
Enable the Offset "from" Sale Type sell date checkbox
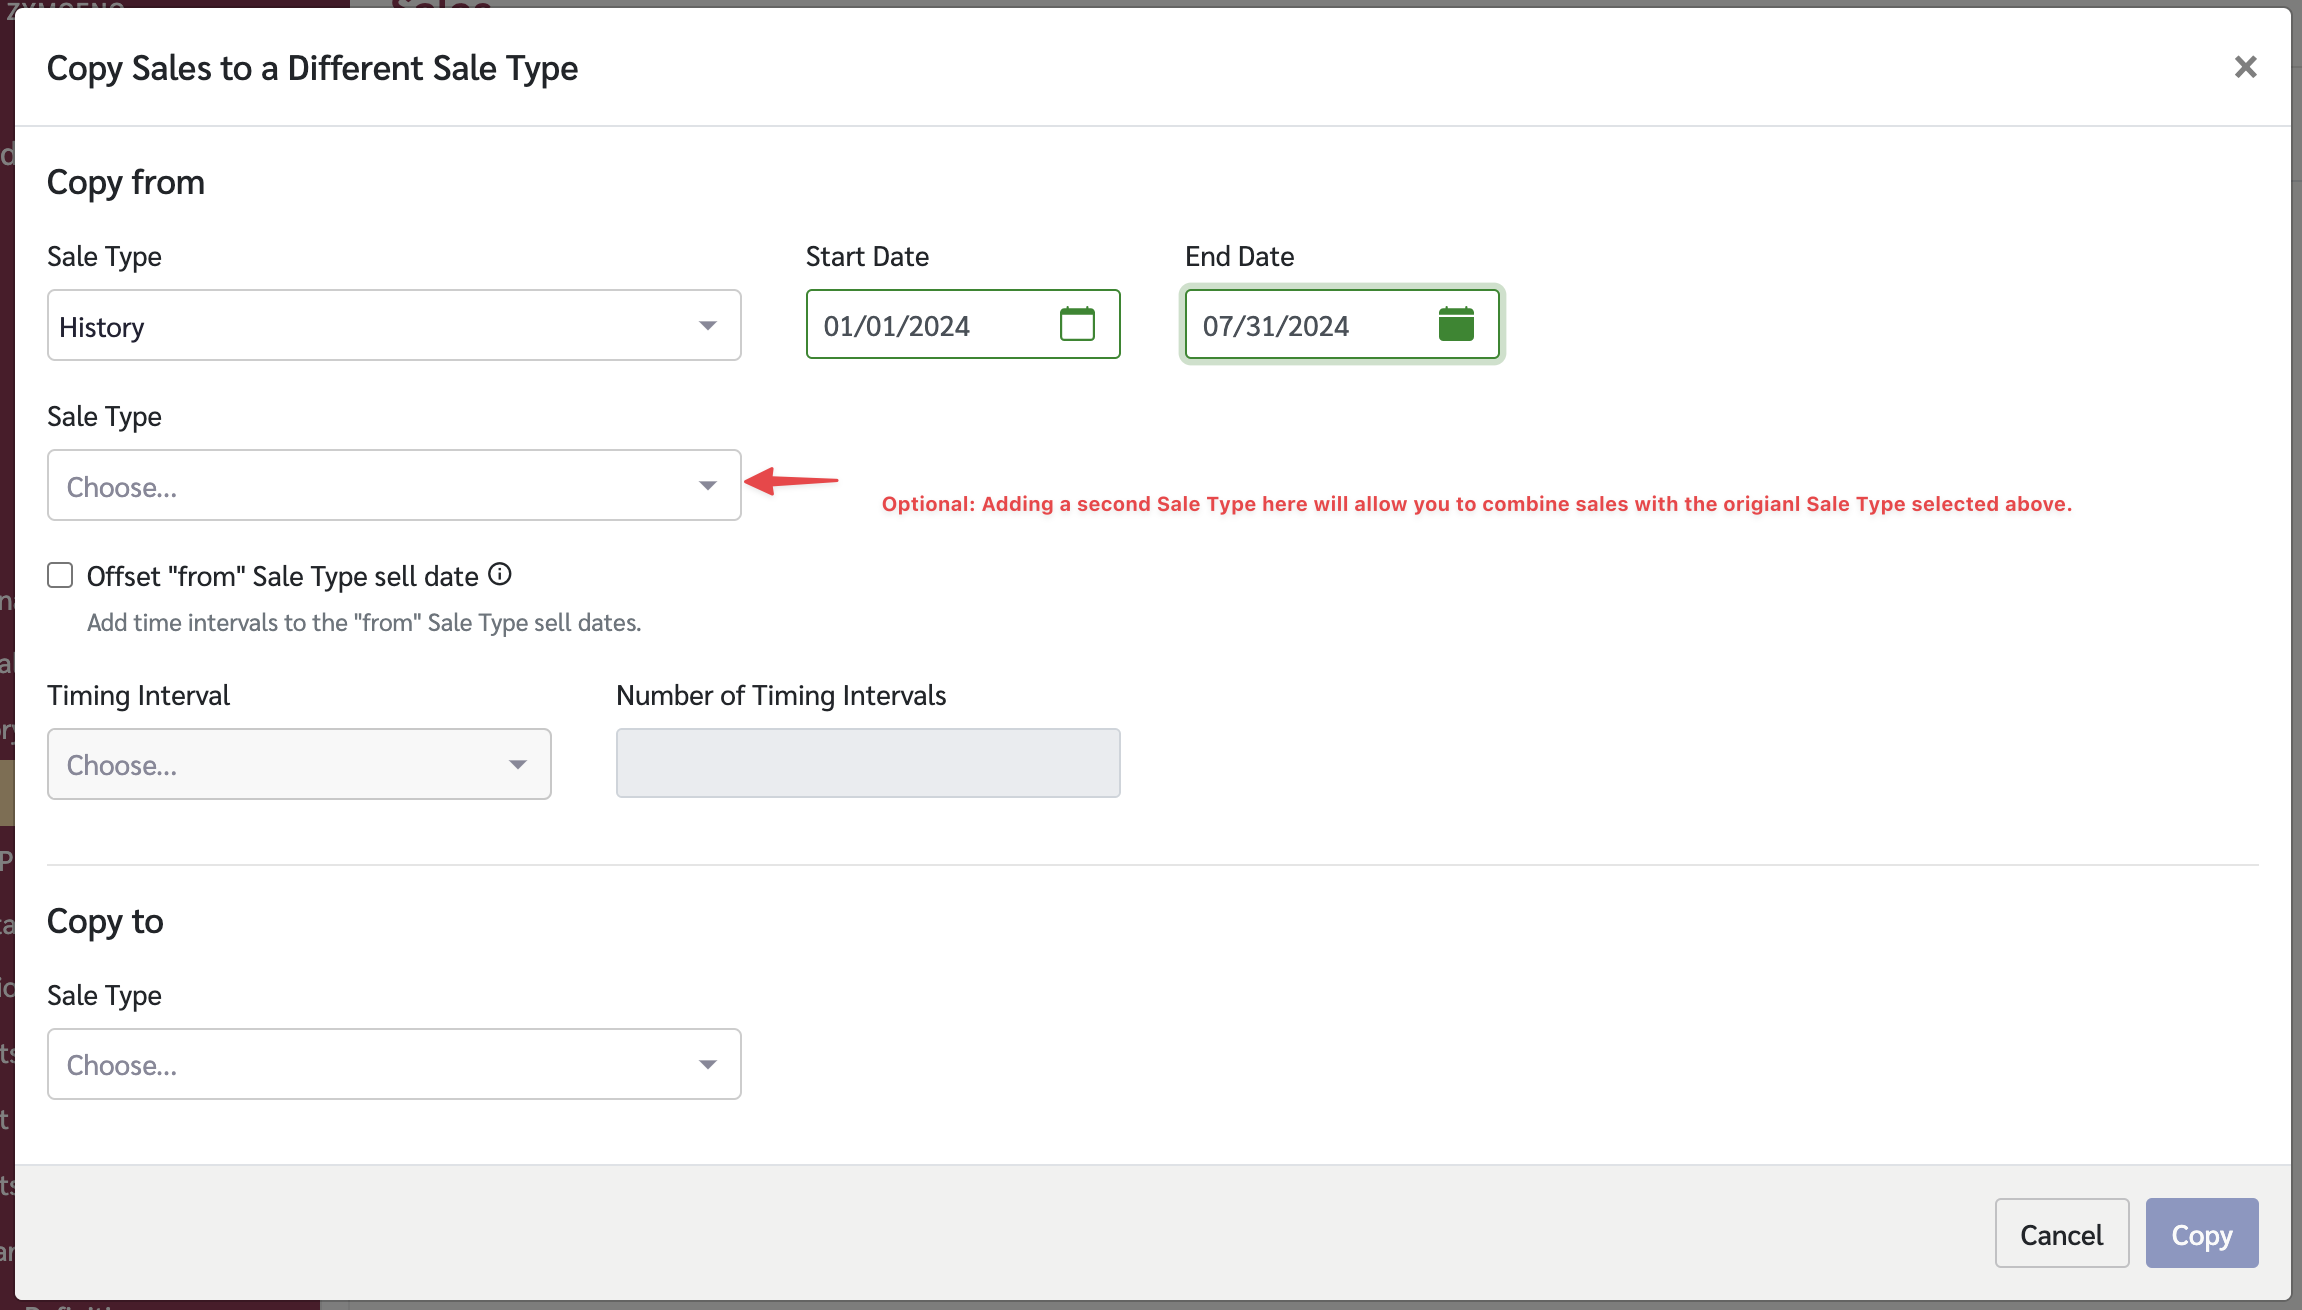click(x=60, y=575)
